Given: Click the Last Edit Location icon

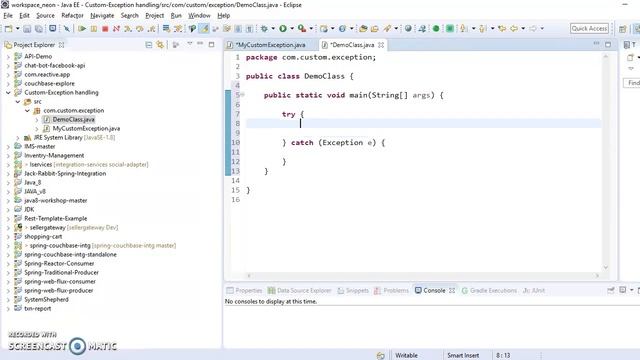Looking at the screenshot, I should pyautogui.click(x=502, y=29).
